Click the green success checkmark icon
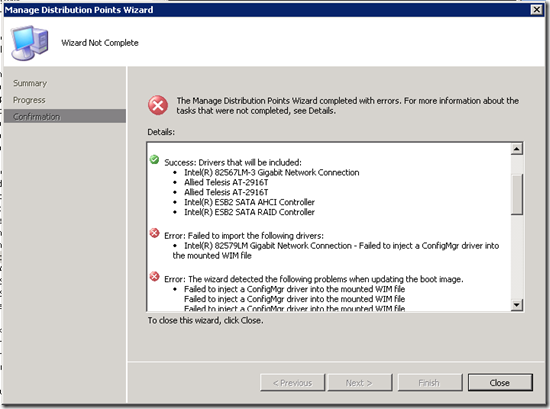550x409 pixels. (x=154, y=160)
